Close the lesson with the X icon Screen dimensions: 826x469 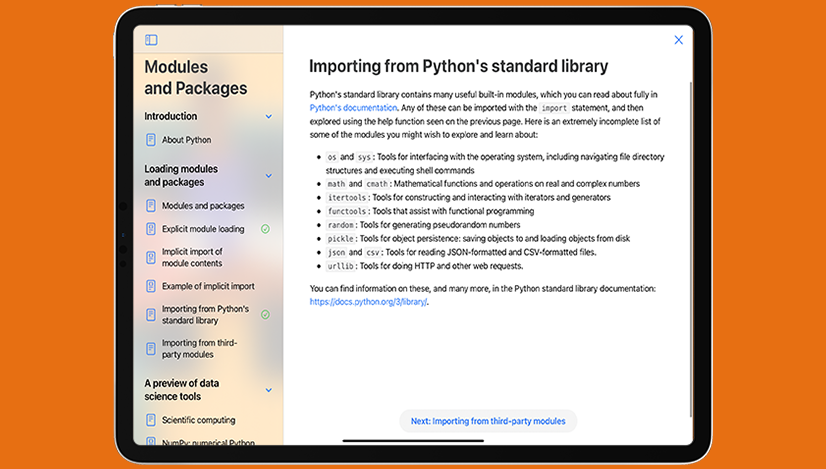(x=678, y=40)
